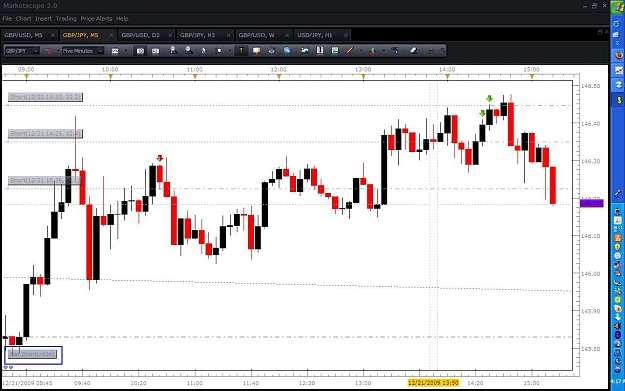Click the highlighted camera-like toolbar icon
625x391 pixels.
tap(140, 51)
